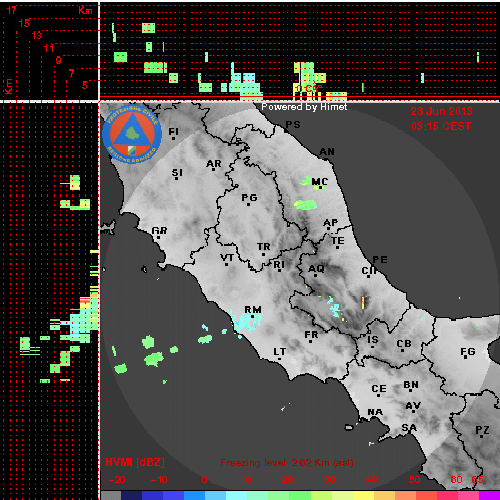Select the AV city label
Viewport: 500px width, 500px height.
click(x=413, y=406)
